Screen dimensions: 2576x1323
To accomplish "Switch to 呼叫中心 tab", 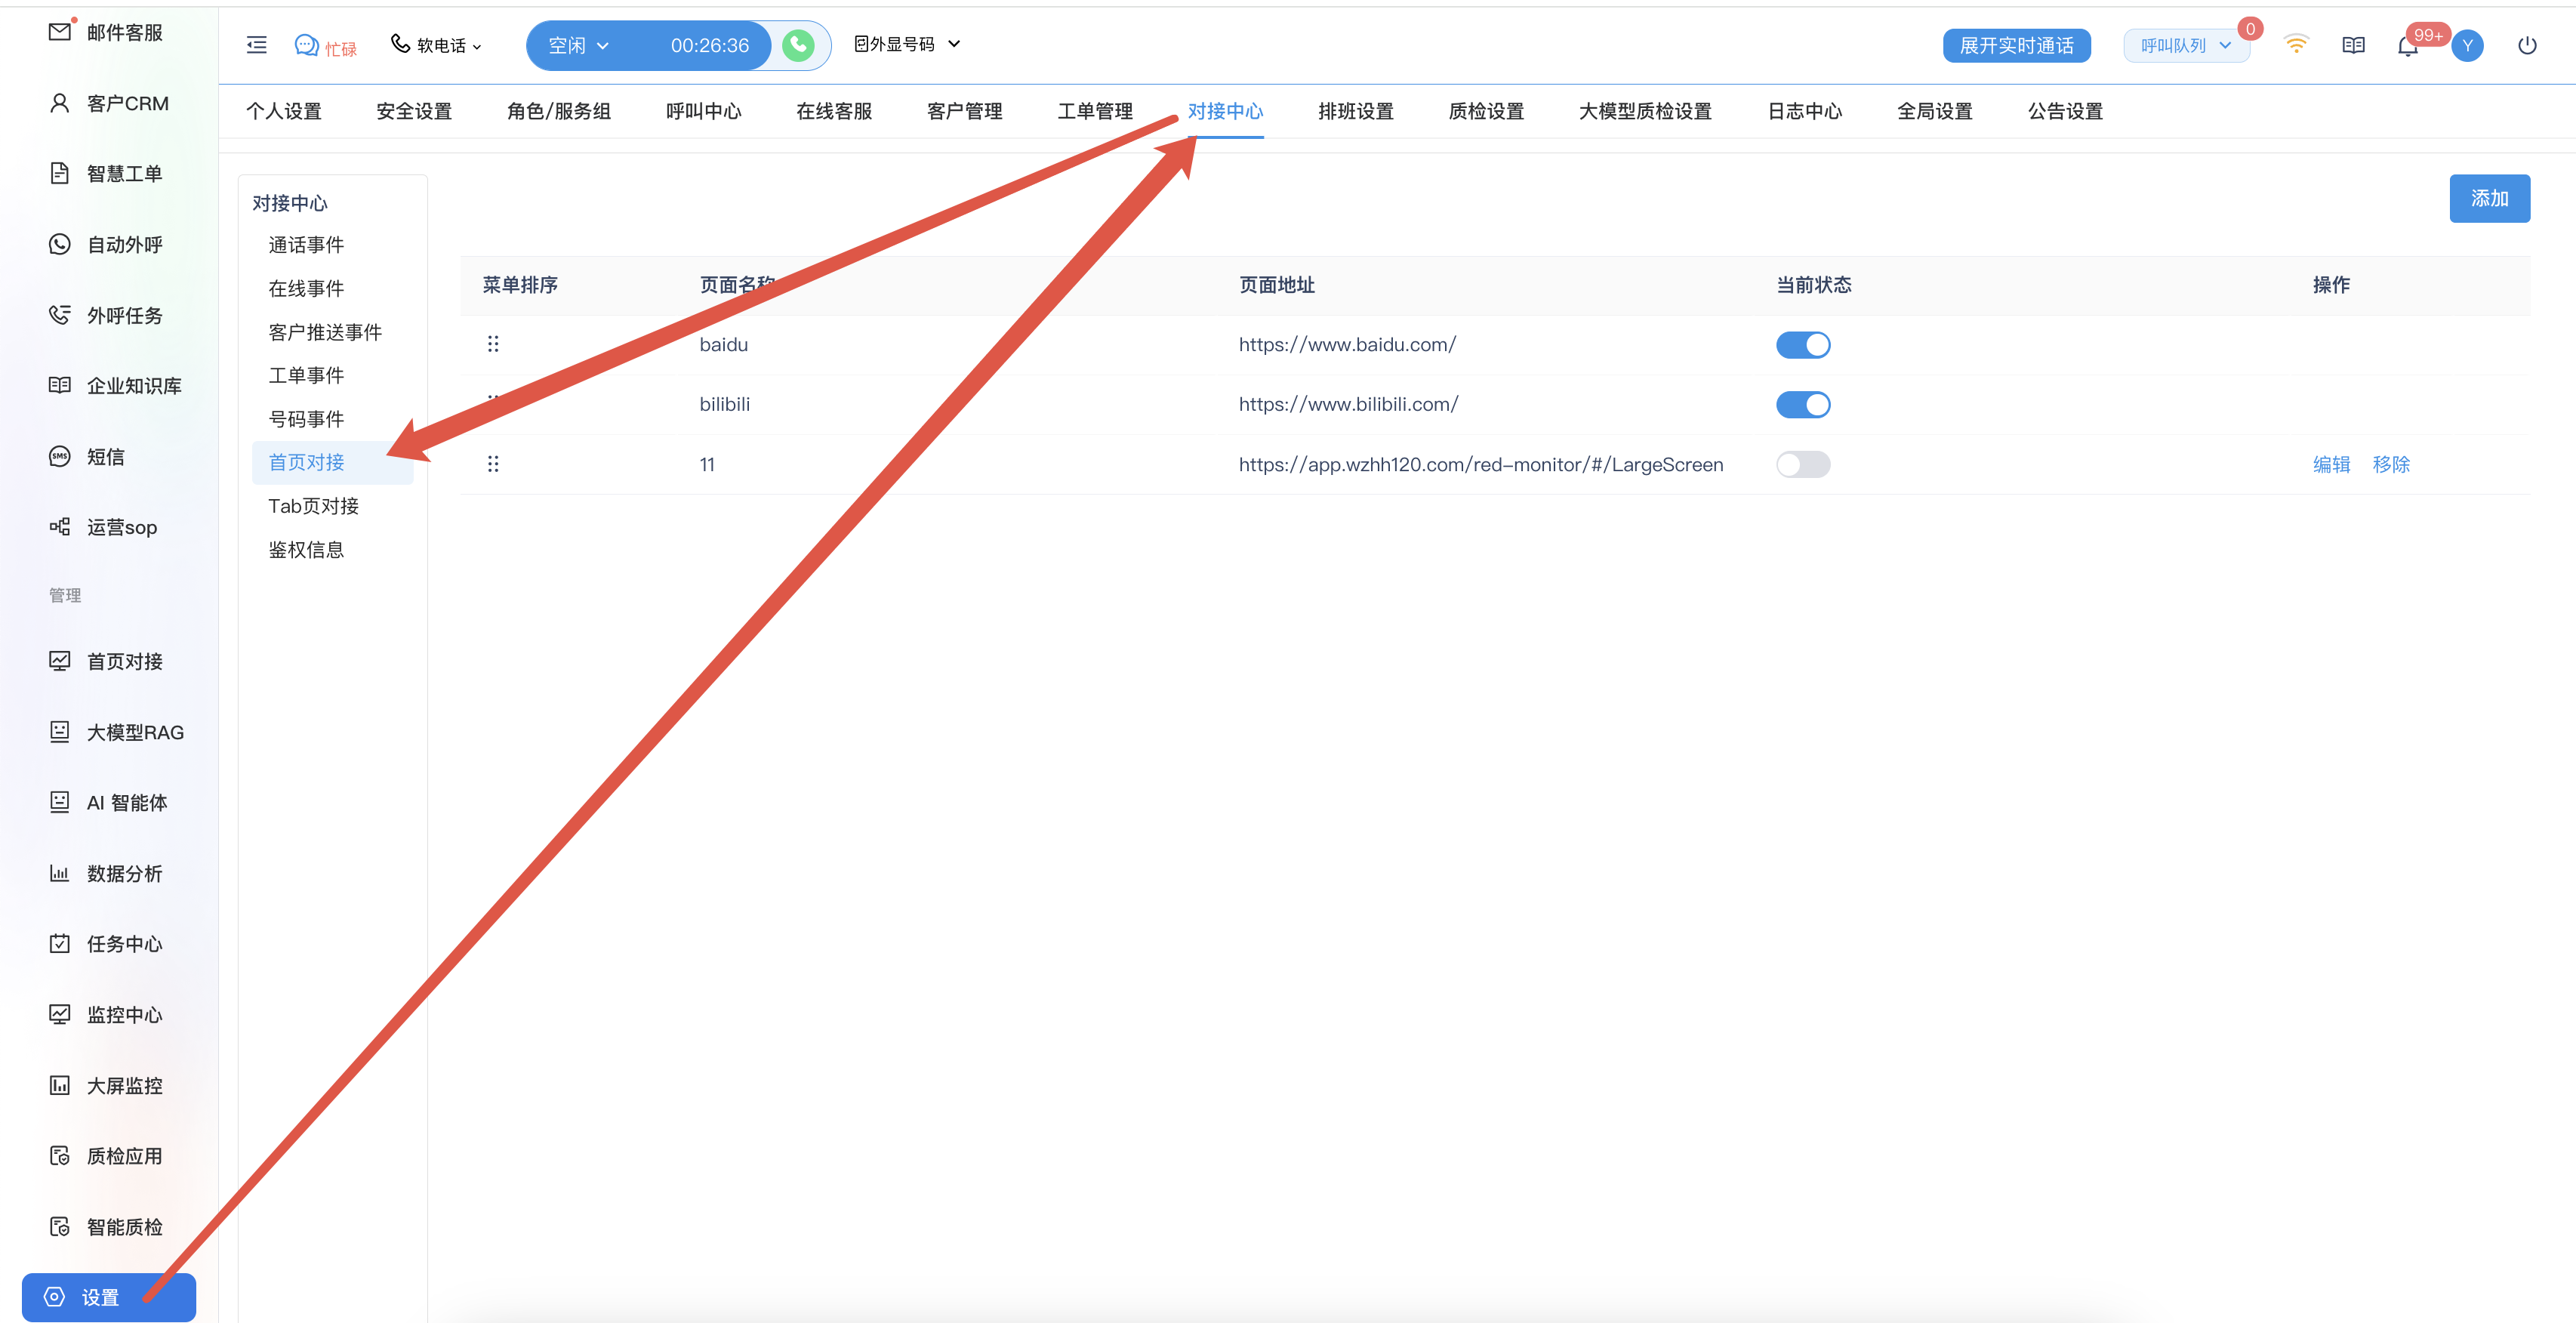I will (704, 111).
